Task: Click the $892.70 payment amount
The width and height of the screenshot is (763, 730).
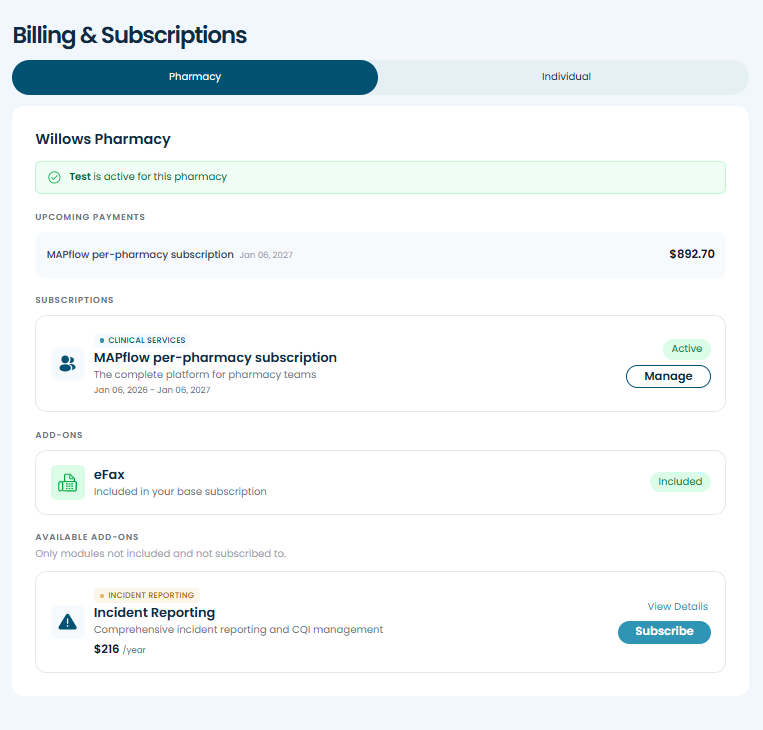Action: click(692, 254)
